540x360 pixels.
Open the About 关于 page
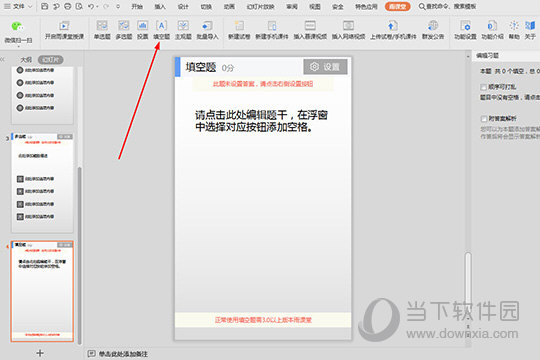(530, 30)
